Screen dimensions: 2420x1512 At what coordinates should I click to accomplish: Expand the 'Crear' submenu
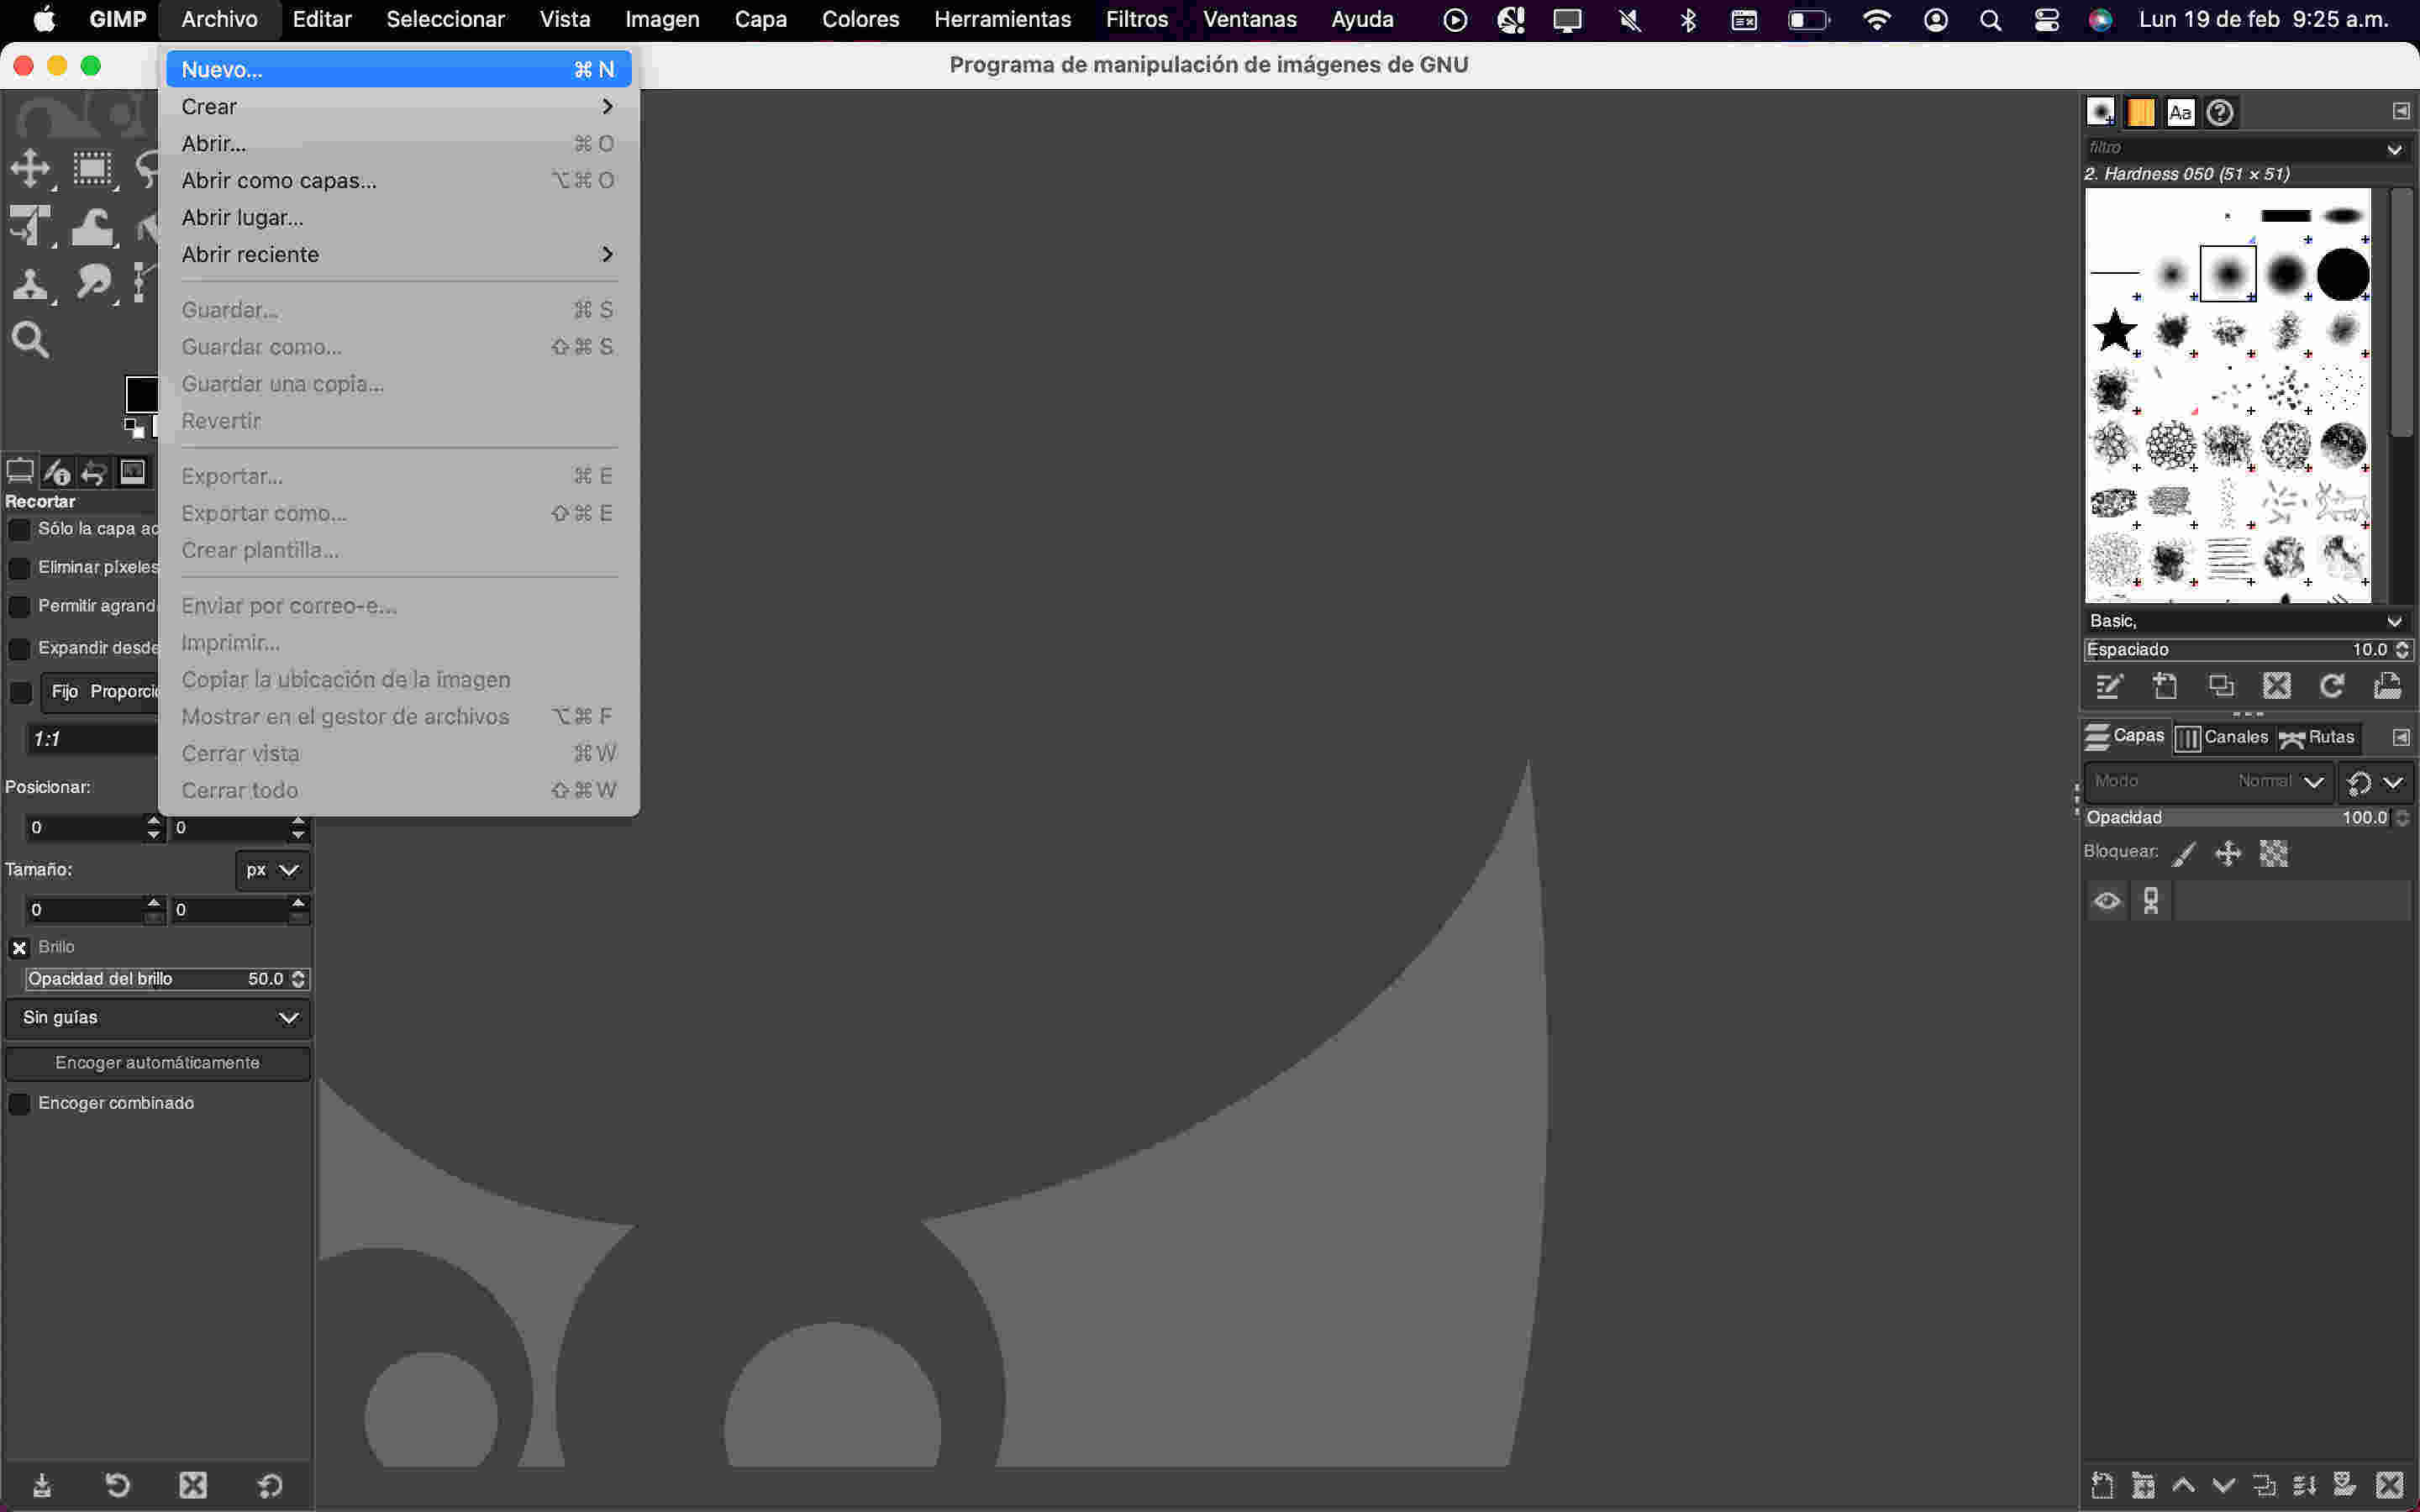point(399,106)
